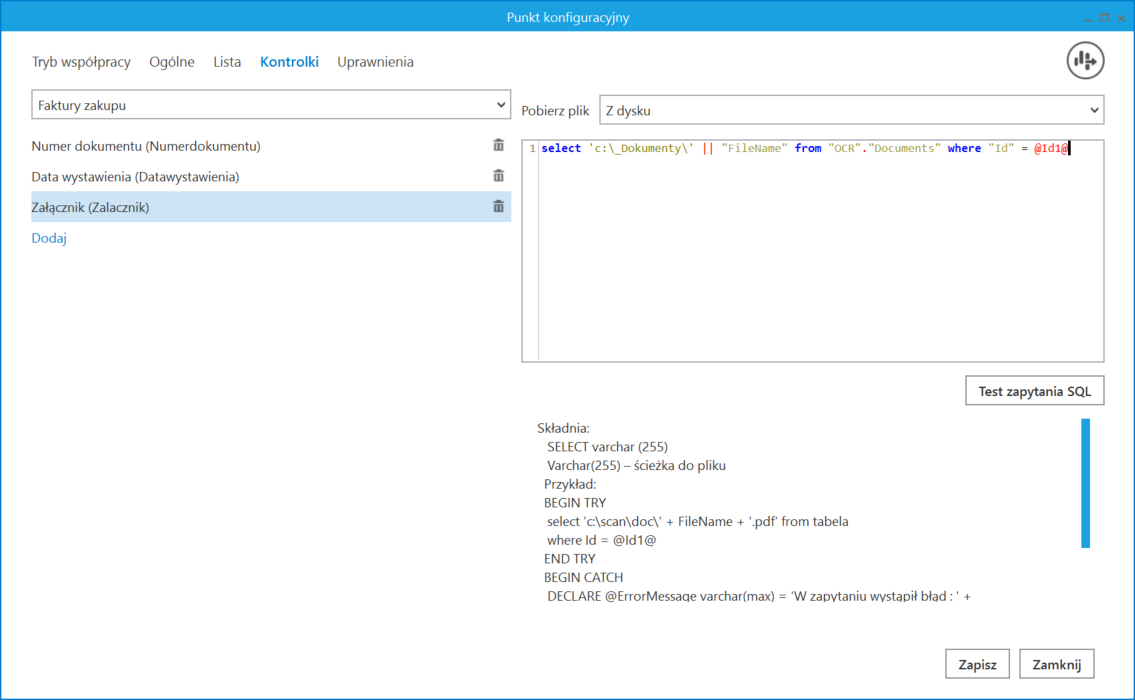Click the round import icon at top right
Viewport: 1135px width, 700px height.
[1085, 61]
